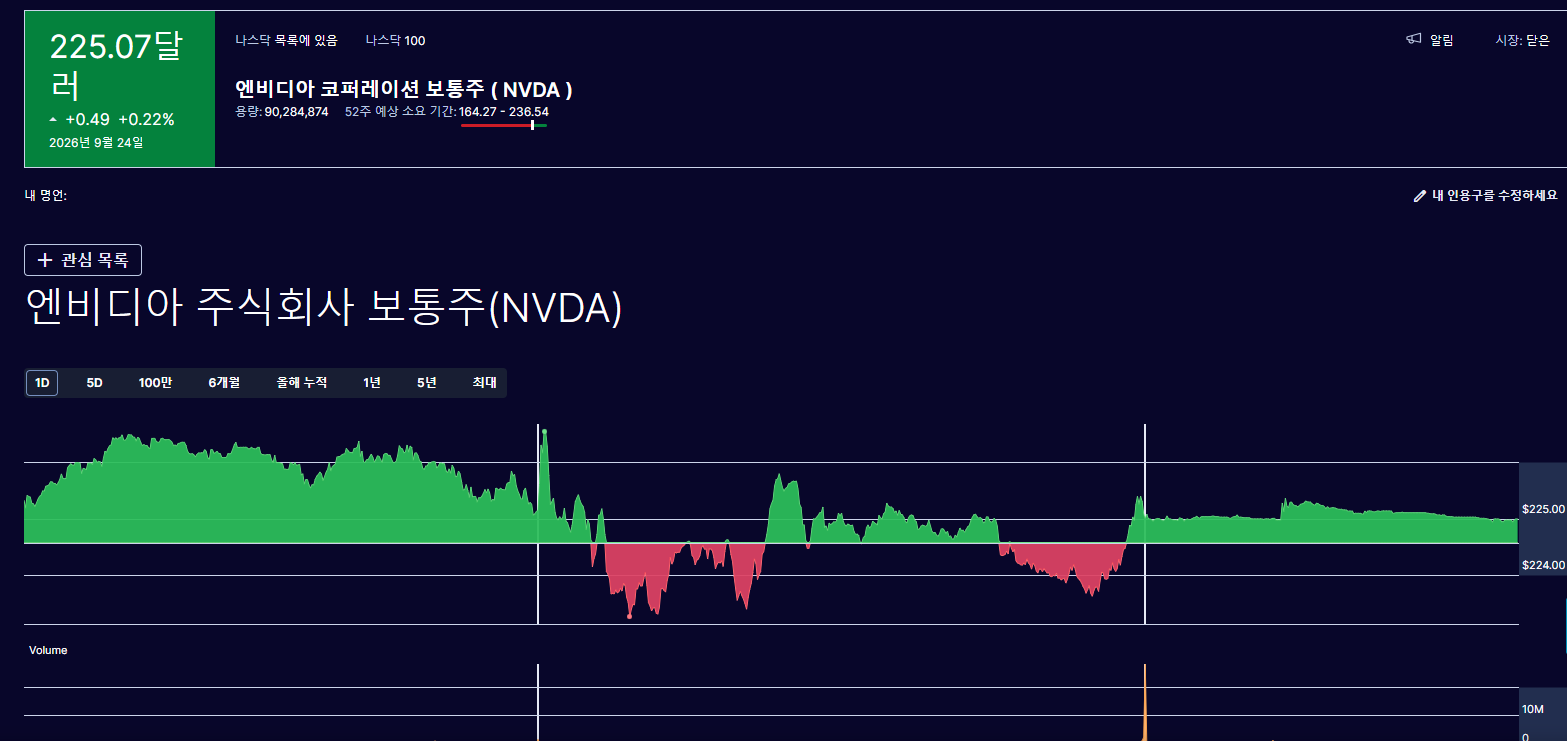
Task: Click the green up-arrow price change indicator
Action: tap(53, 120)
